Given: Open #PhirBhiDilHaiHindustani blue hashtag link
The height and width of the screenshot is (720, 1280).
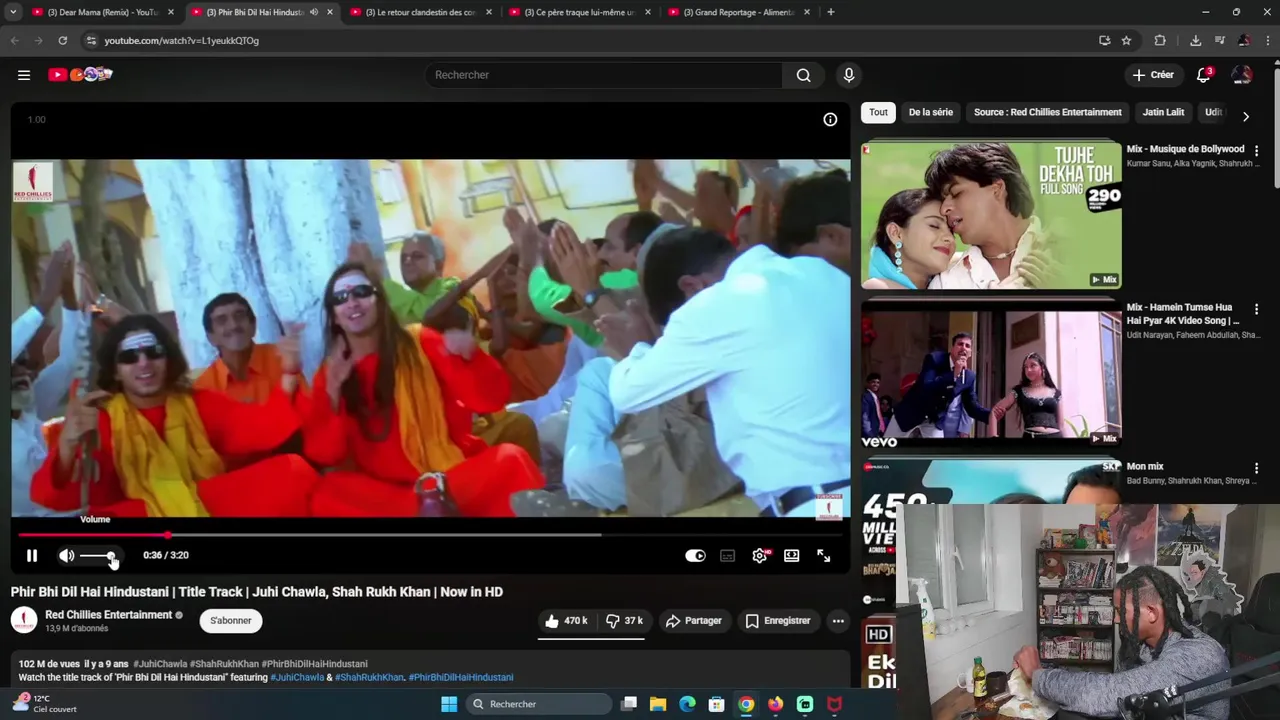Looking at the screenshot, I should [461, 678].
